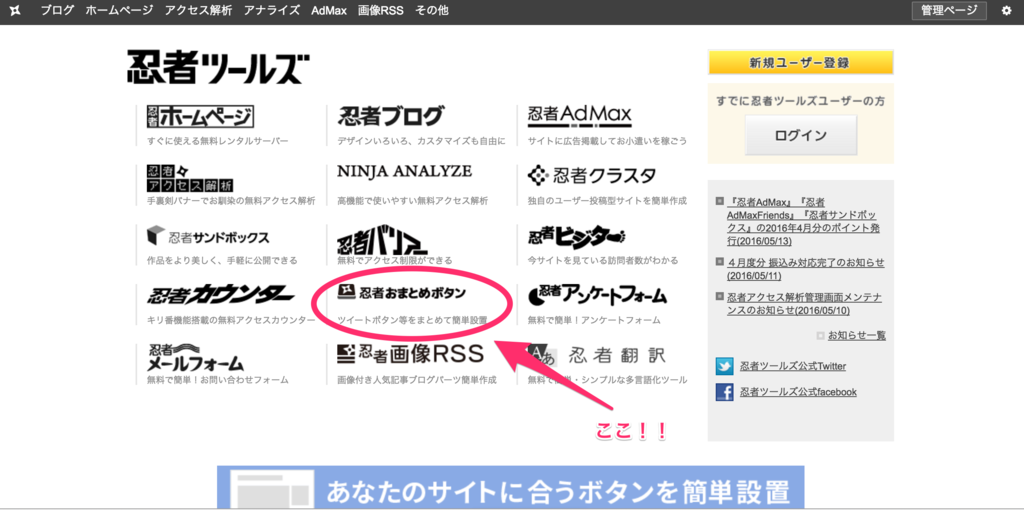Open NINJA ANALYZE logo
The height and width of the screenshot is (510, 1024).
(404, 171)
